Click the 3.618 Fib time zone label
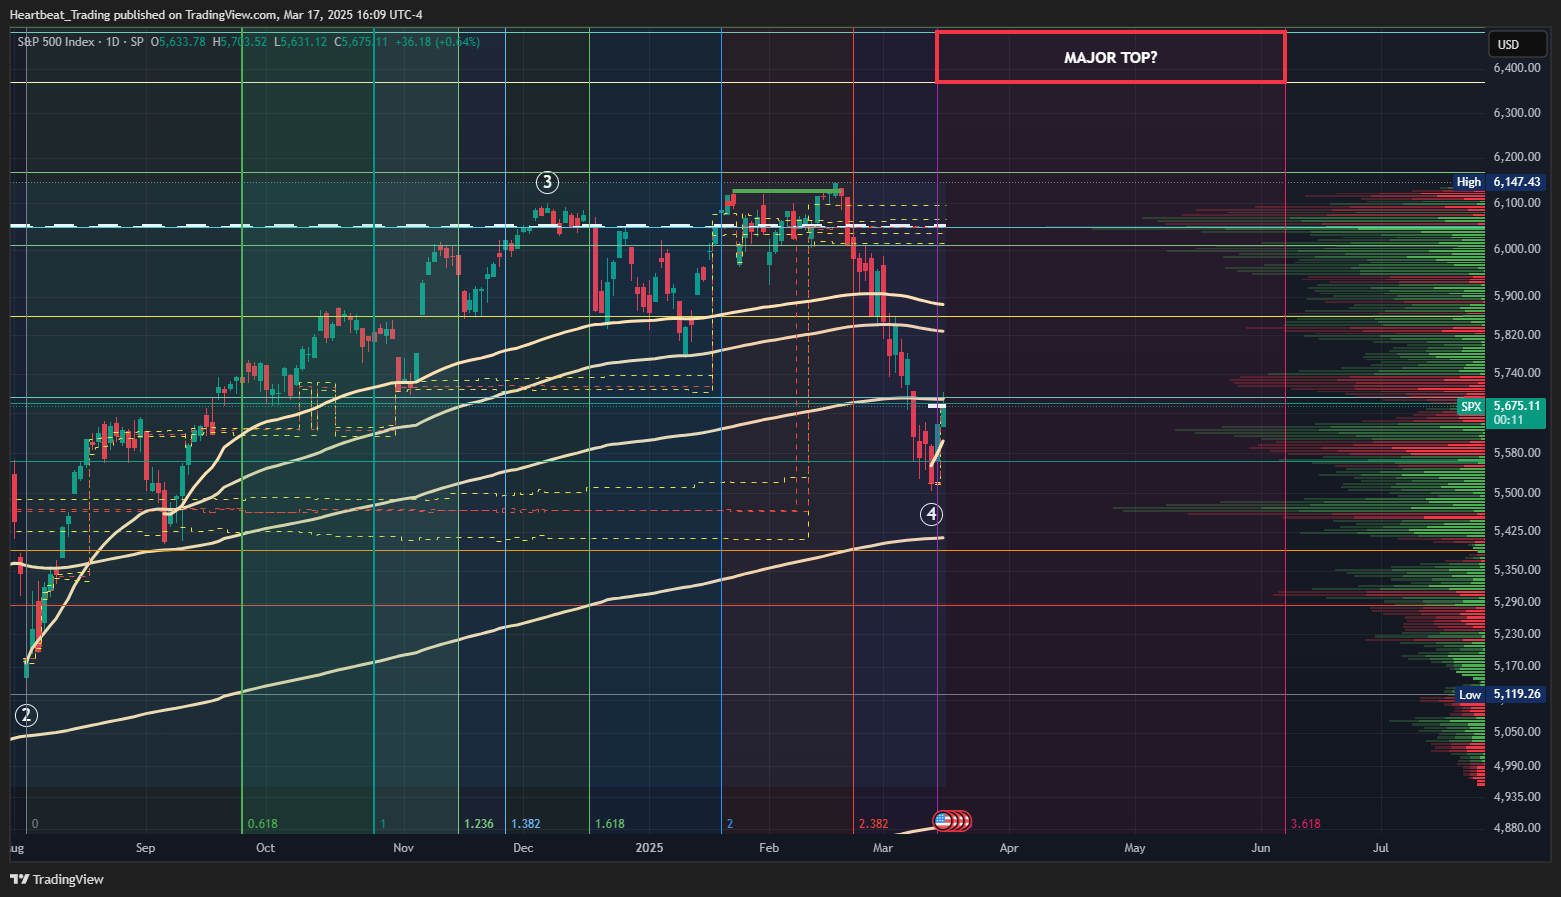Image resolution: width=1561 pixels, height=897 pixels. click(1305, 824)
